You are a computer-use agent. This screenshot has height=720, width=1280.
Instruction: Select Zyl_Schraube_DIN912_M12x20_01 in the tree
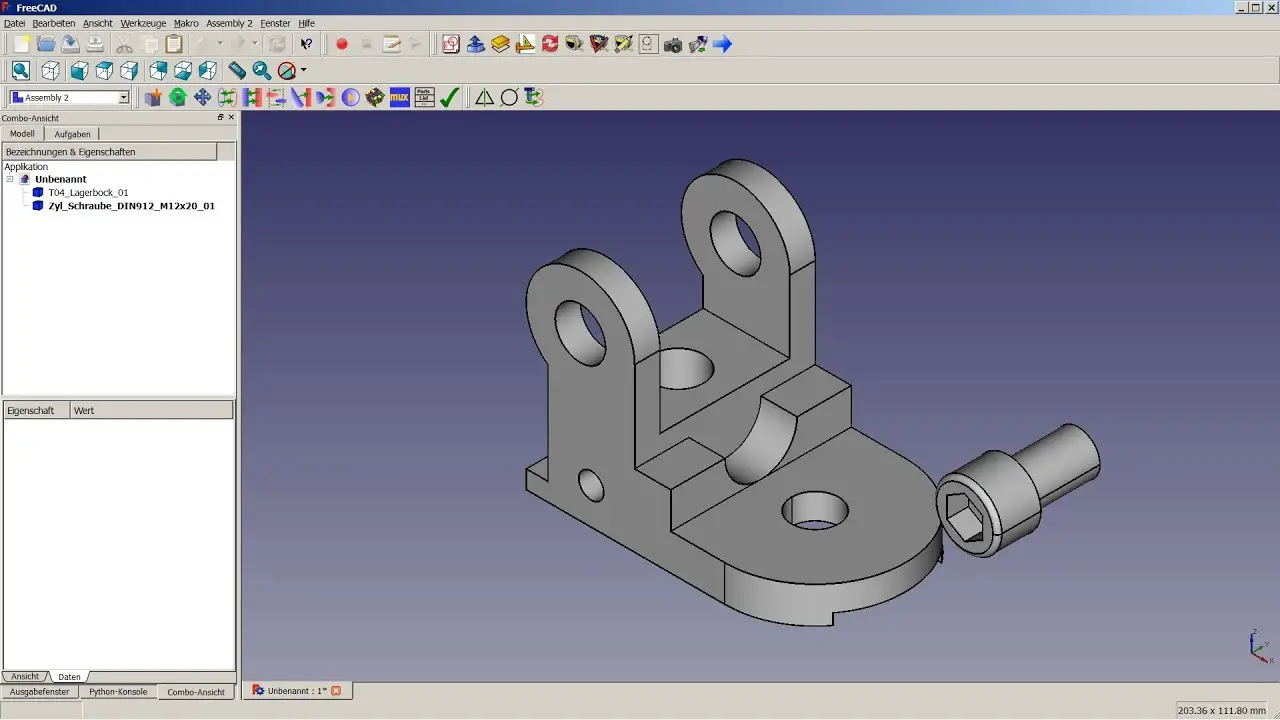[x=131, y=206]
